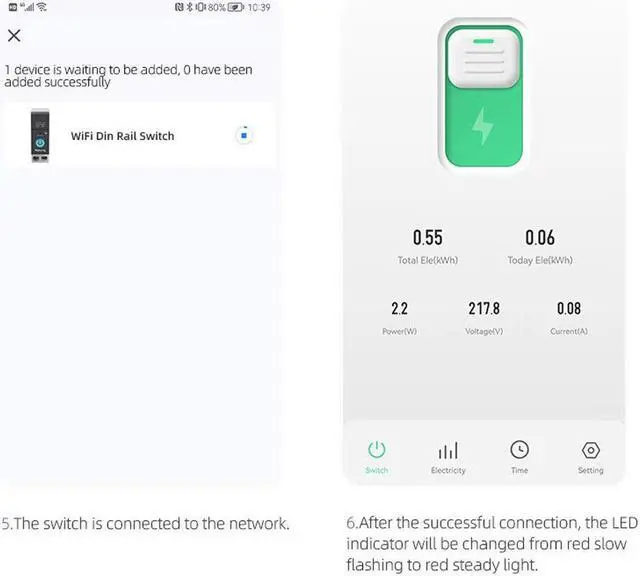Tap the Voltage 217.8 V value

pyautogui.click(x=483, y=309)
